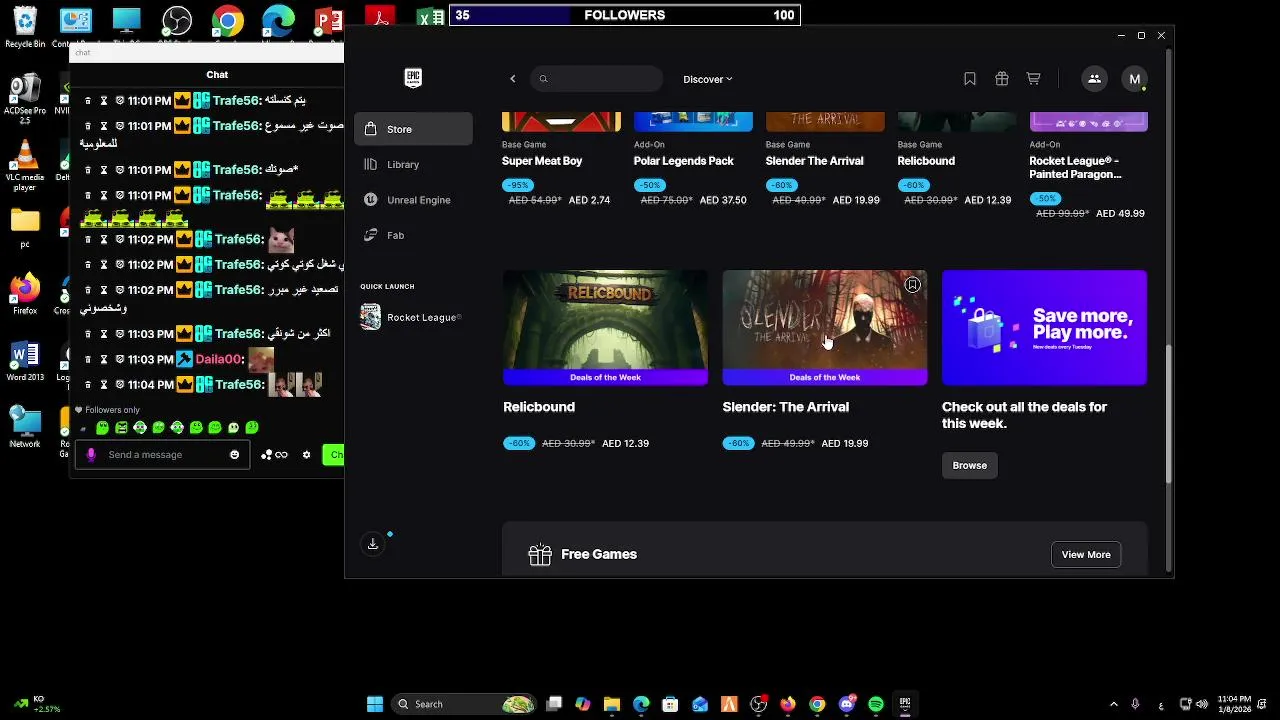The height and width of the screenshot is (720, 1280).
Task: Select the pc folder on desktop
Action: click(25, 228)
